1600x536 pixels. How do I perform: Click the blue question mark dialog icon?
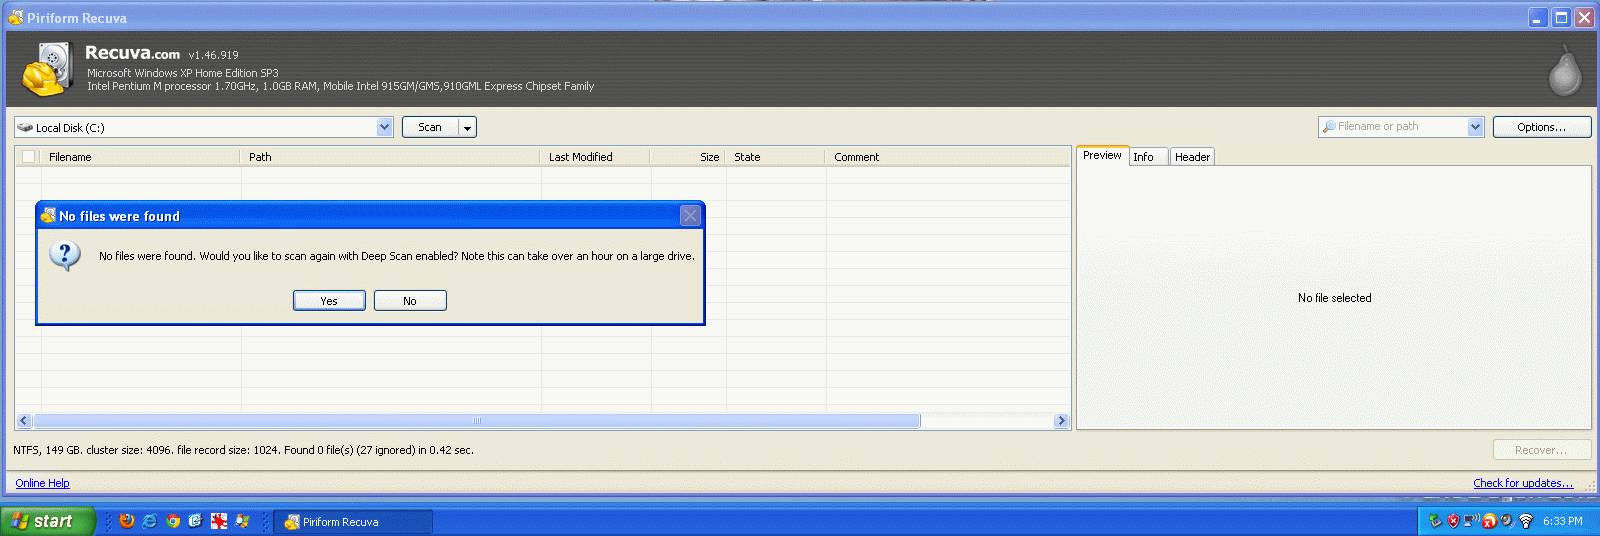pos(65,256)
